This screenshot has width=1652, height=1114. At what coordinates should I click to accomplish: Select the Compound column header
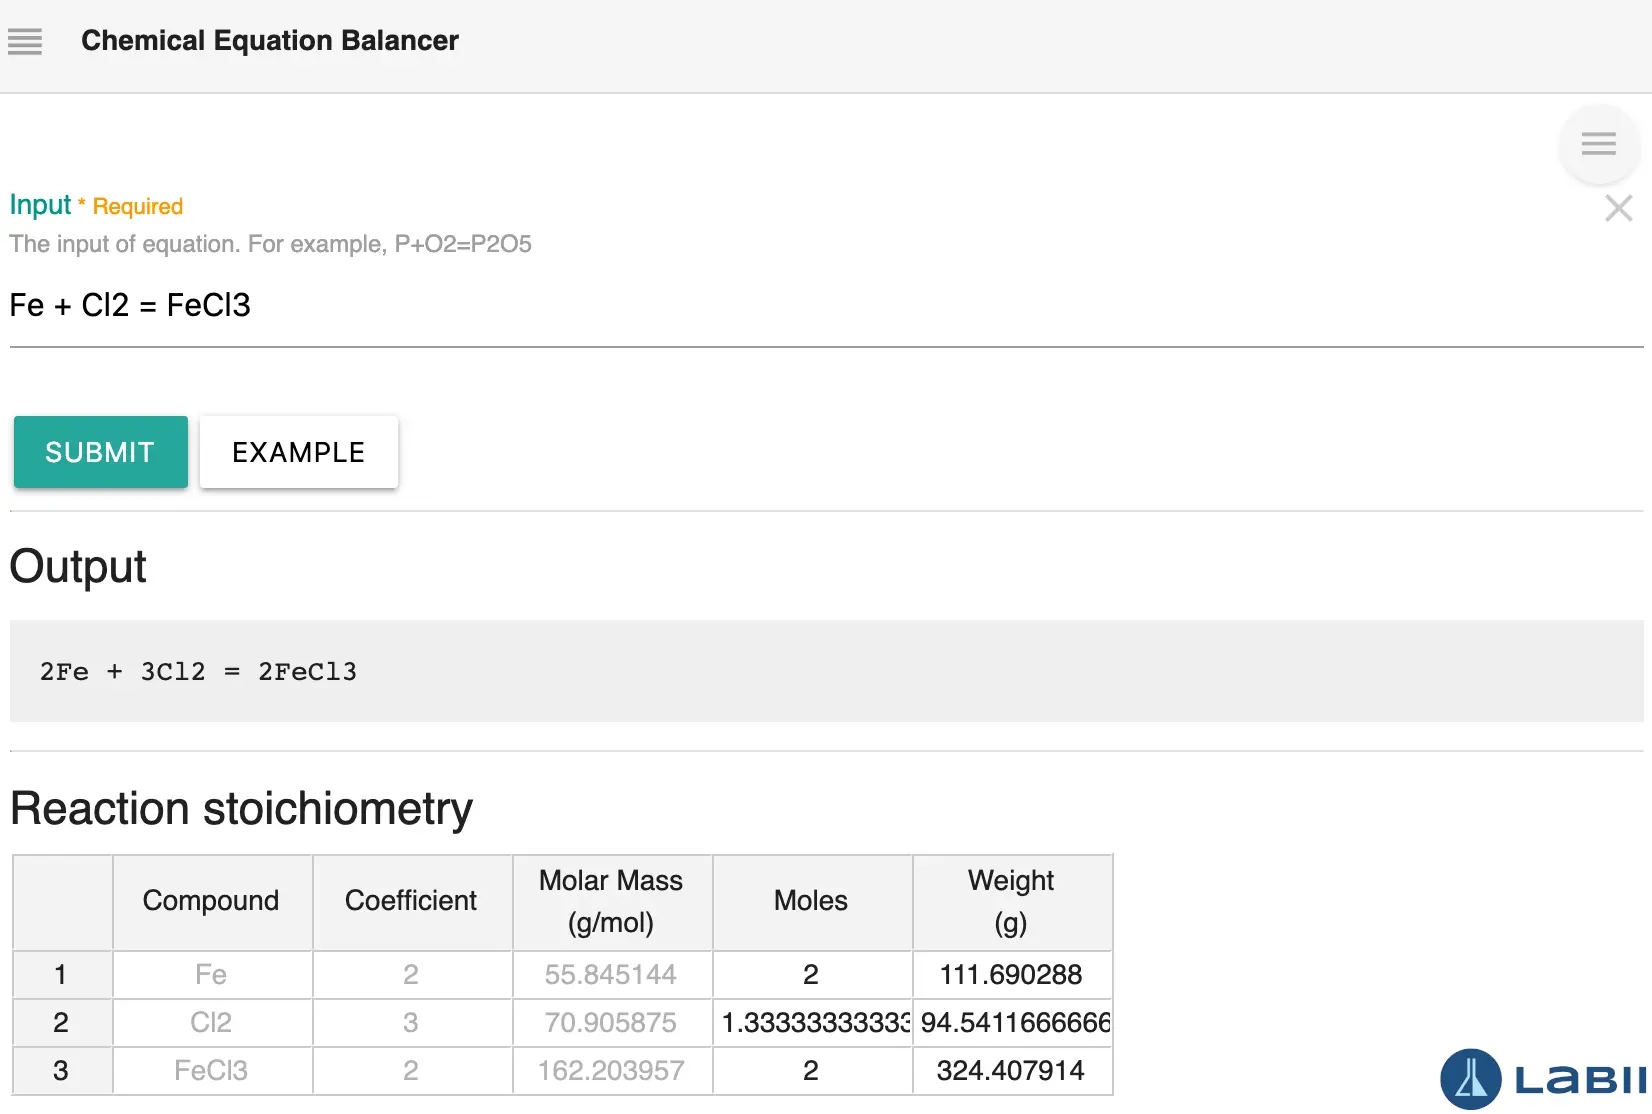click(211, 901)
